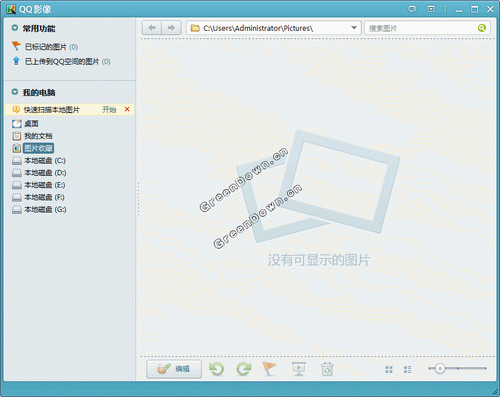Collapse the 常用功能 section
Viewport: 500px width, 397px height.
[15, 28]
